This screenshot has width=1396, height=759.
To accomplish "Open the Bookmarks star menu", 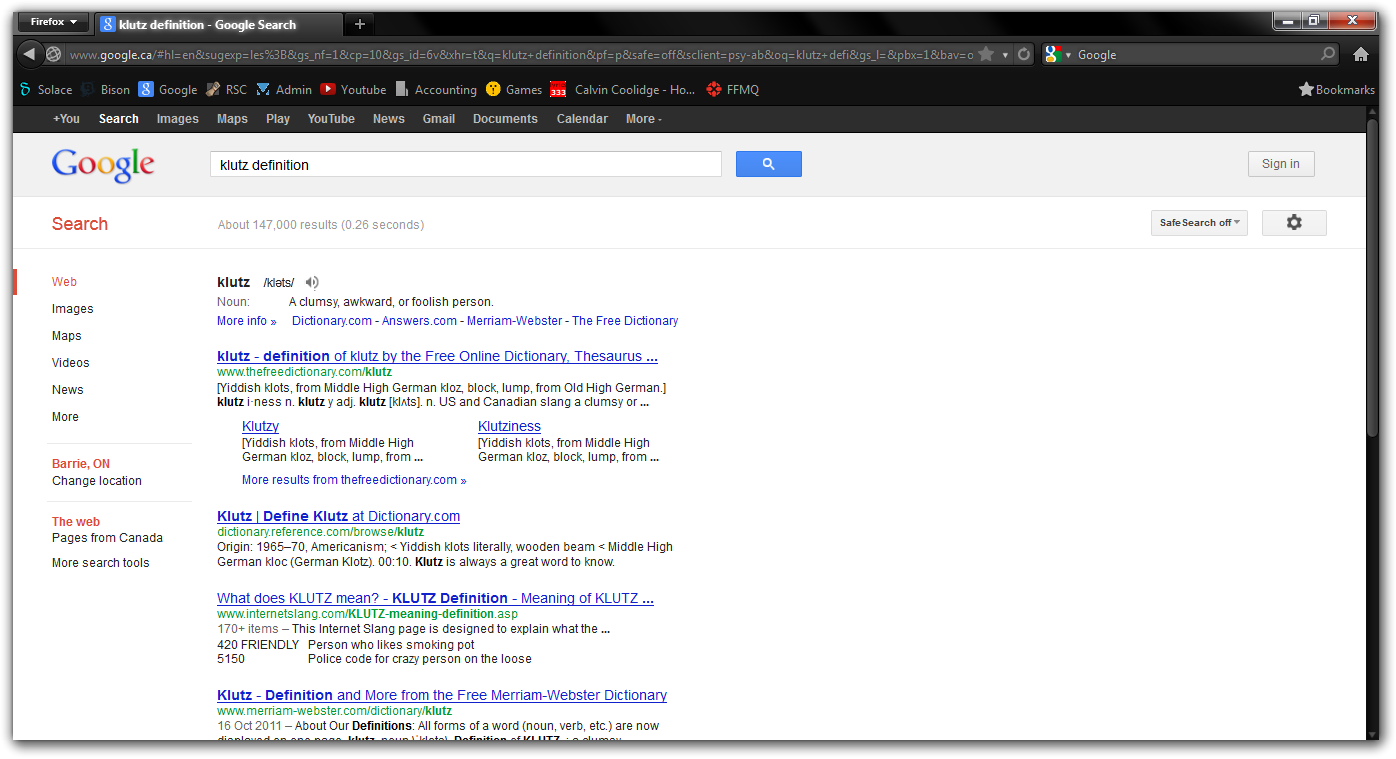I will [x=1336, y=90].
